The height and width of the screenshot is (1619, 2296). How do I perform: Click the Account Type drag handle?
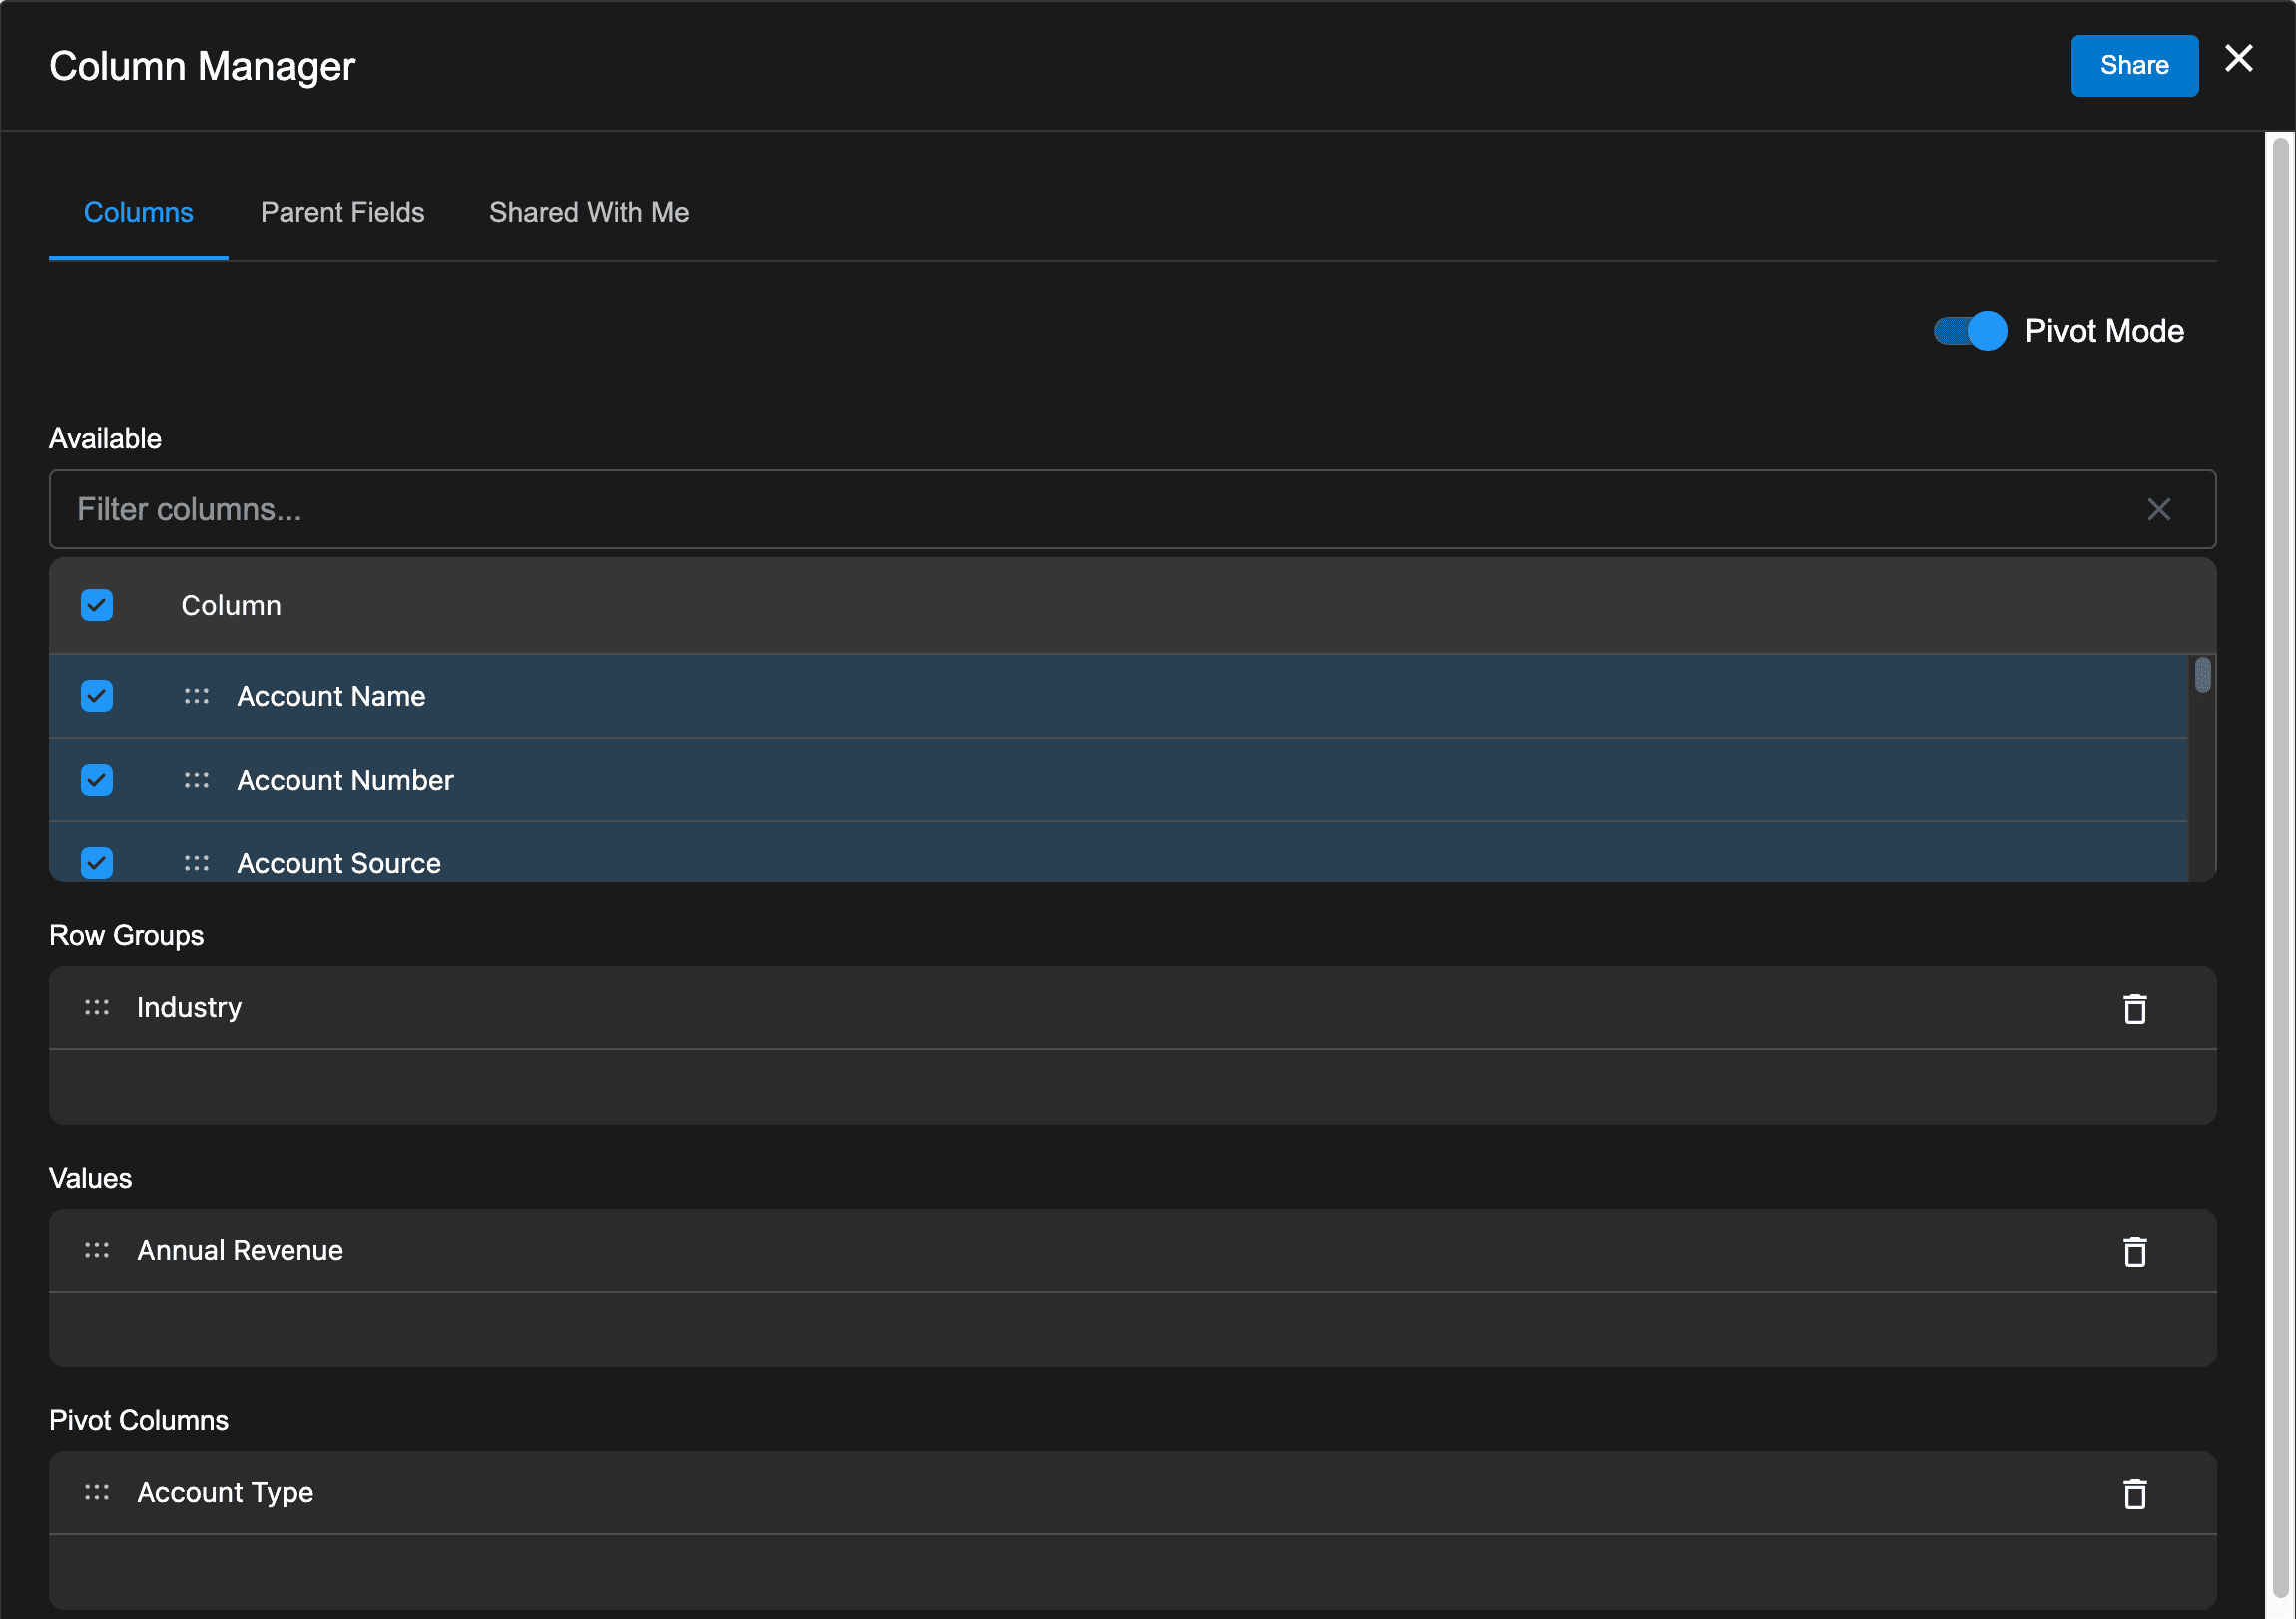(x=97, y=1493)
